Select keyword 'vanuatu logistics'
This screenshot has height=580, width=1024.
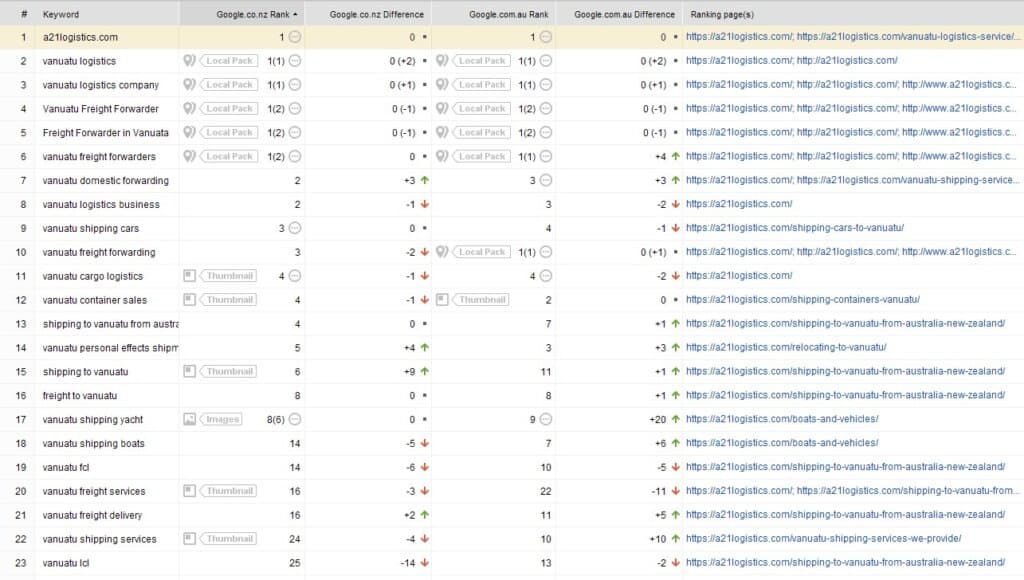(79, 61)
